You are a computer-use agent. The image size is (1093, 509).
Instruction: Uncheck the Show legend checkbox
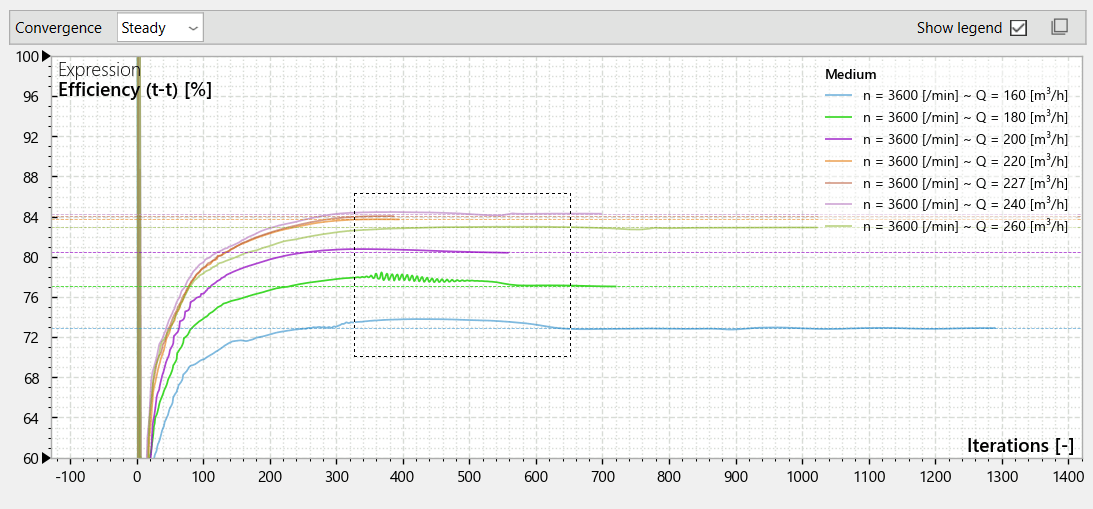(x=1018, y=28)
